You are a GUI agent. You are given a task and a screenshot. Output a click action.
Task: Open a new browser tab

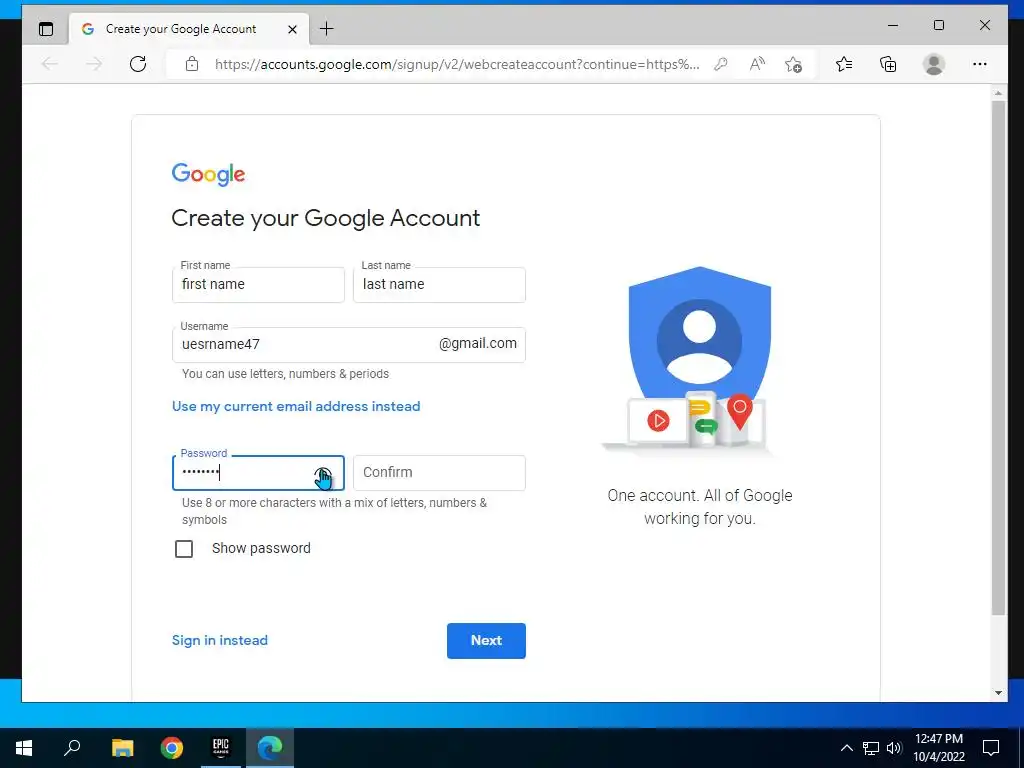point(327,29)
